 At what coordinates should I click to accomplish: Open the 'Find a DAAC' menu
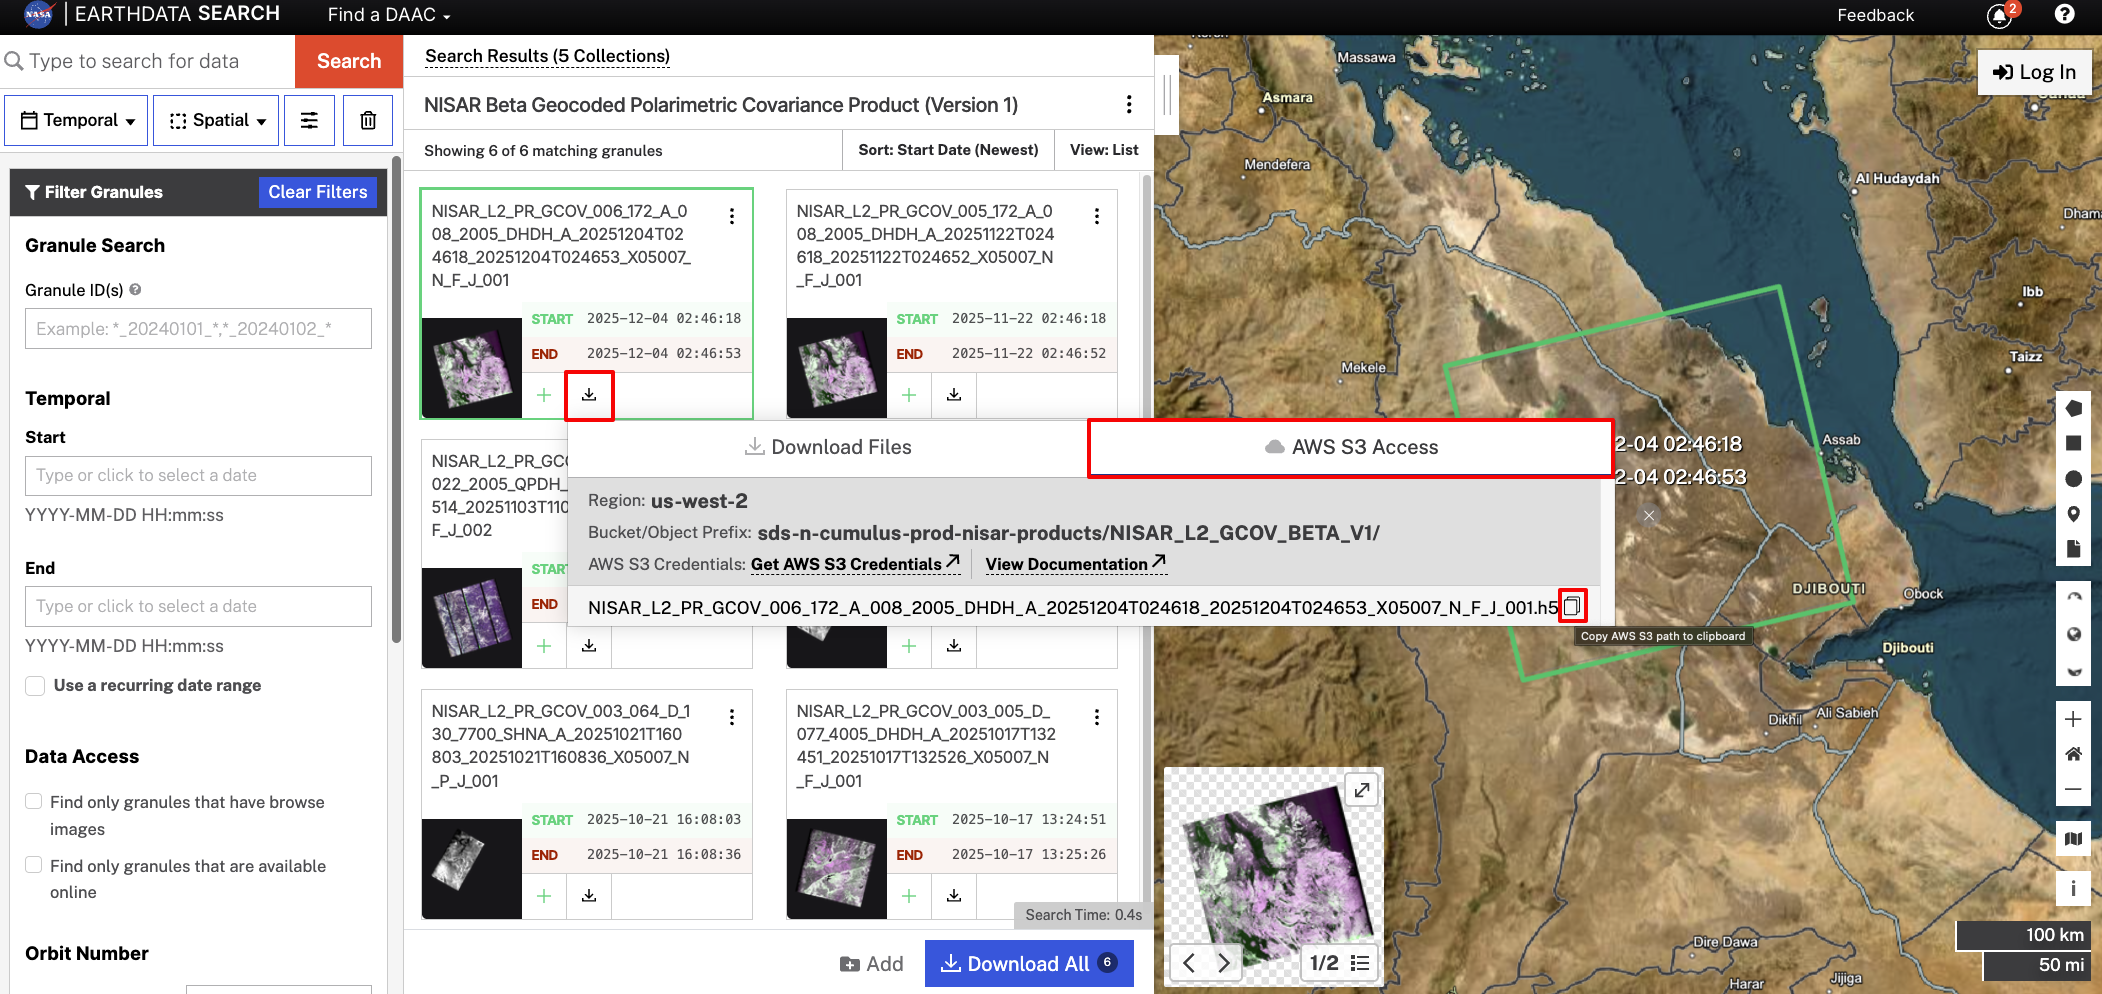(x=388, y=15)
